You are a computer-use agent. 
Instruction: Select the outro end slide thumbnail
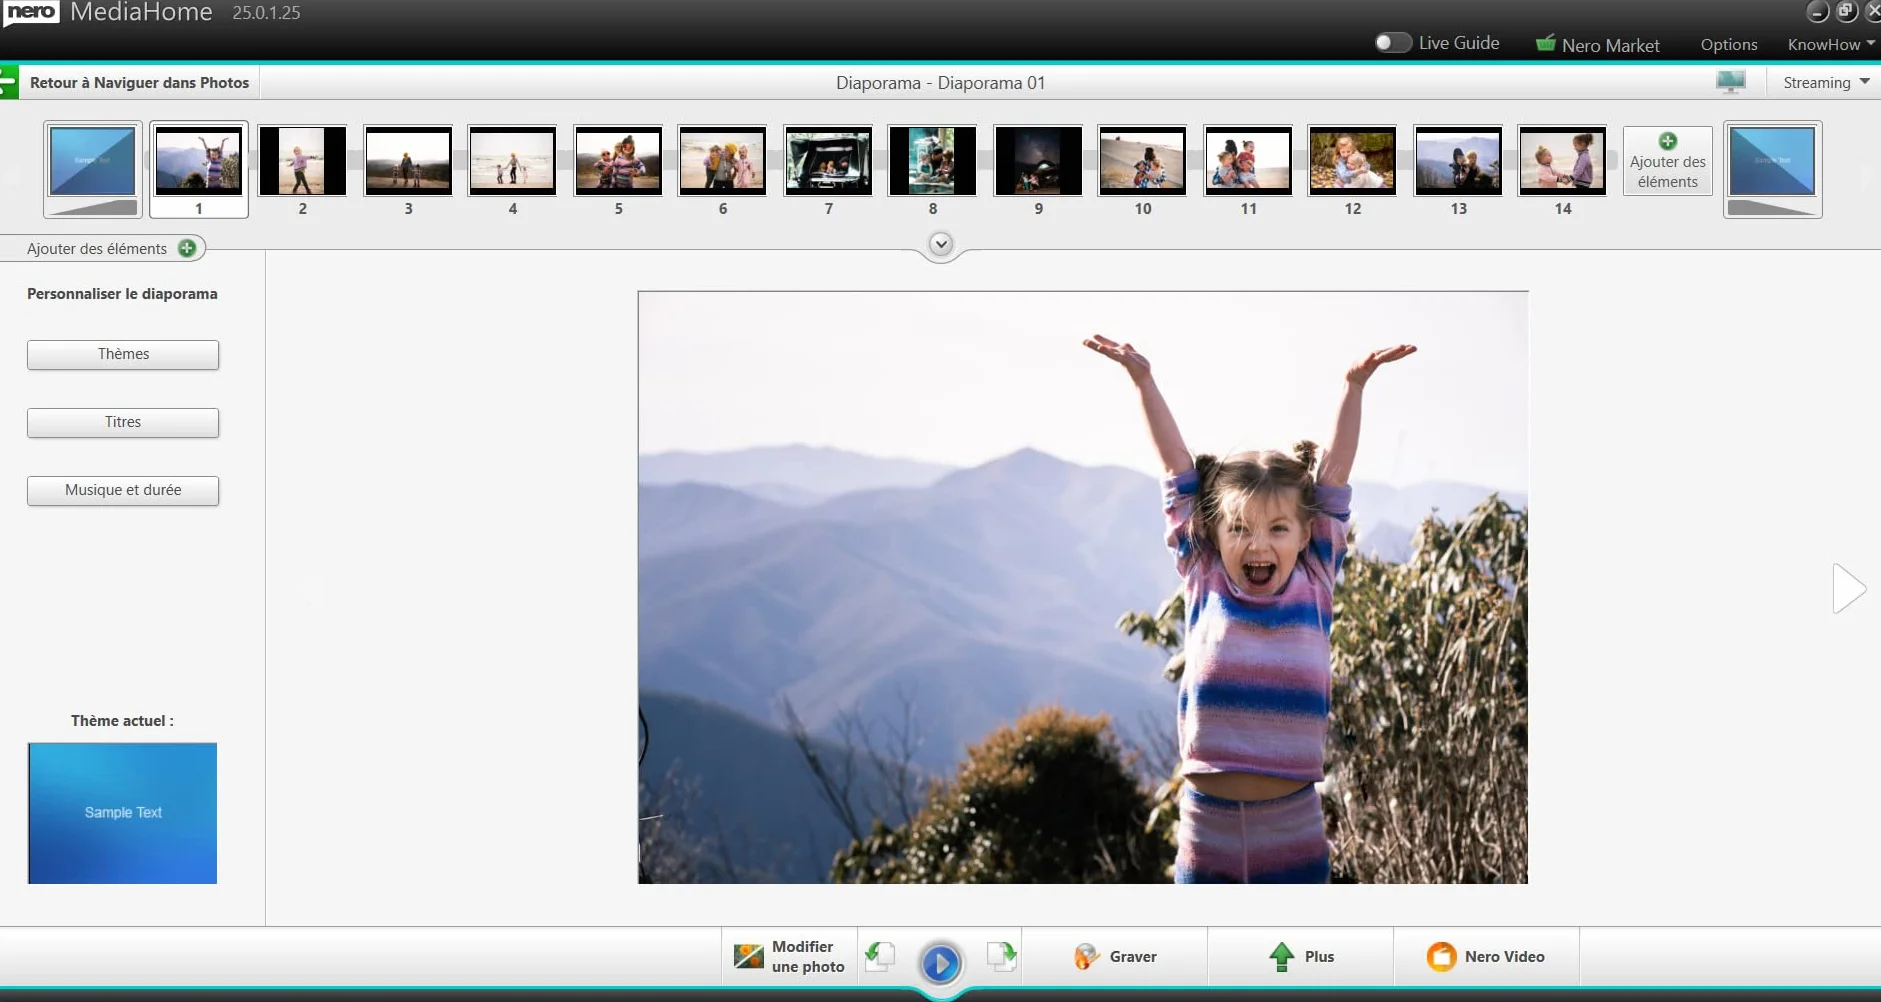tap(1773, 169)
